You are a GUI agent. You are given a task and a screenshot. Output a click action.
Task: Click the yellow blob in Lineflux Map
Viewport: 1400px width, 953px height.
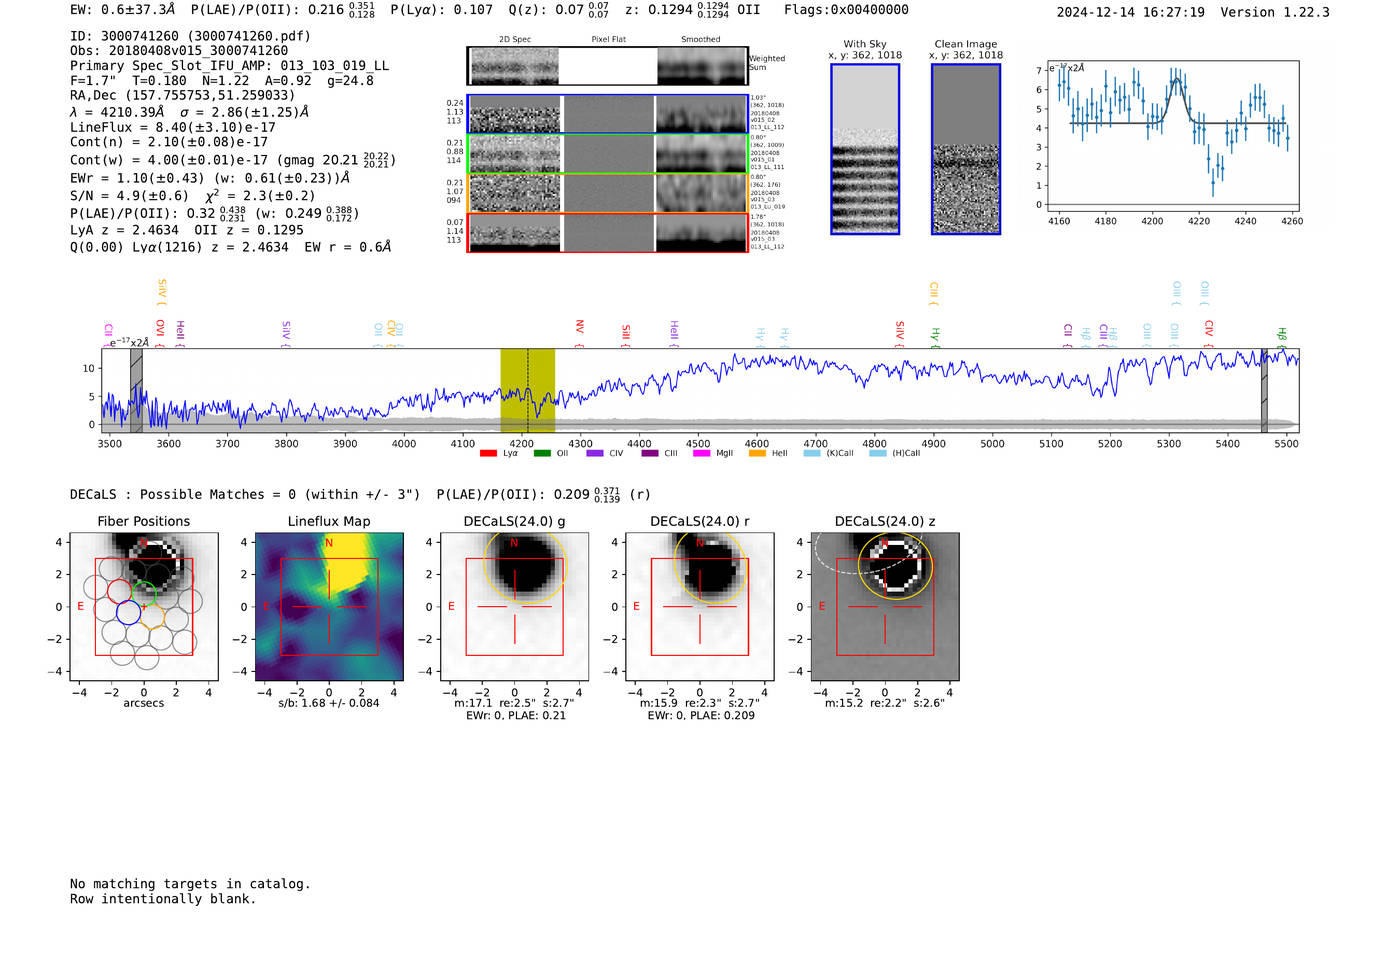pos(346,561)
